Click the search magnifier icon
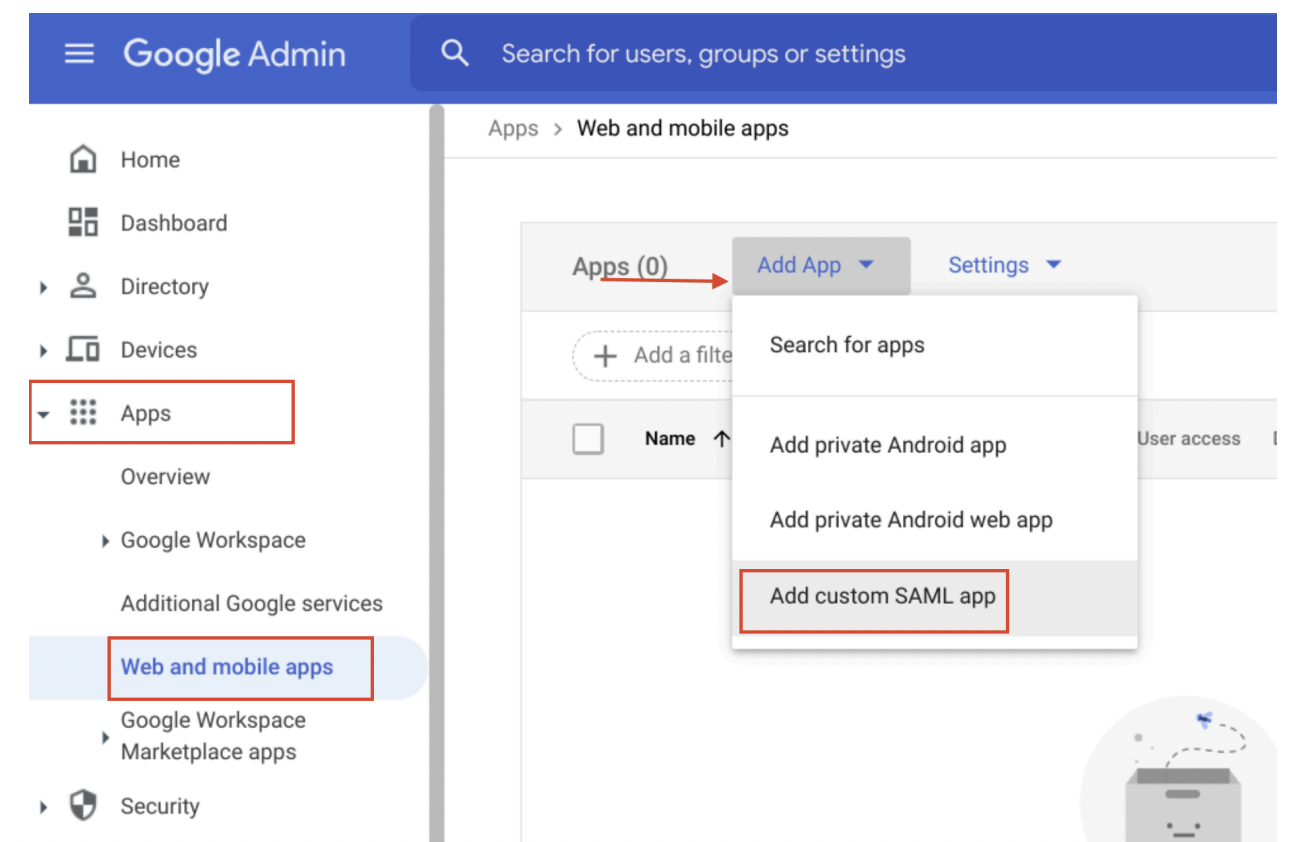1300x842 pixels. [455, 54]
